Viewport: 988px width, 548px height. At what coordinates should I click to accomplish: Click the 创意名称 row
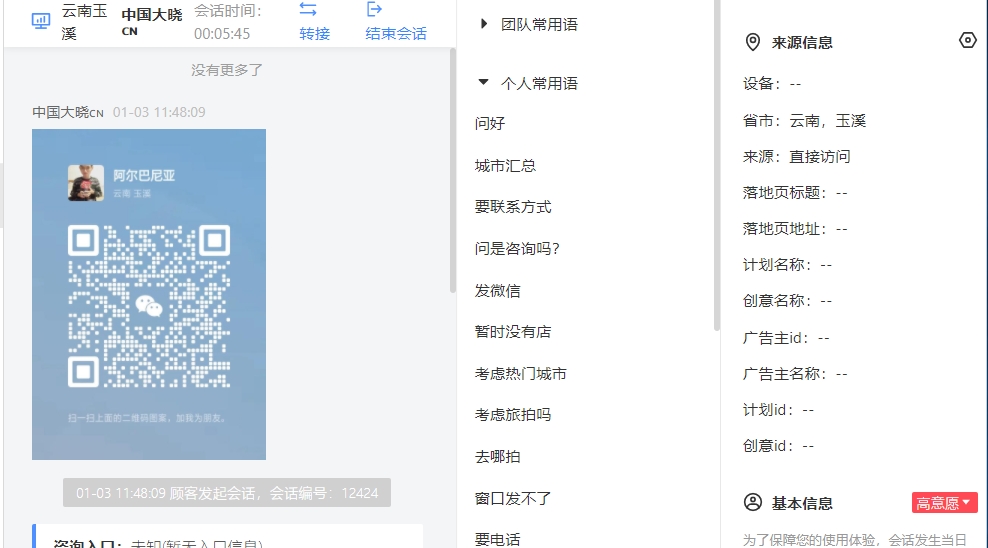pos(788,301)
